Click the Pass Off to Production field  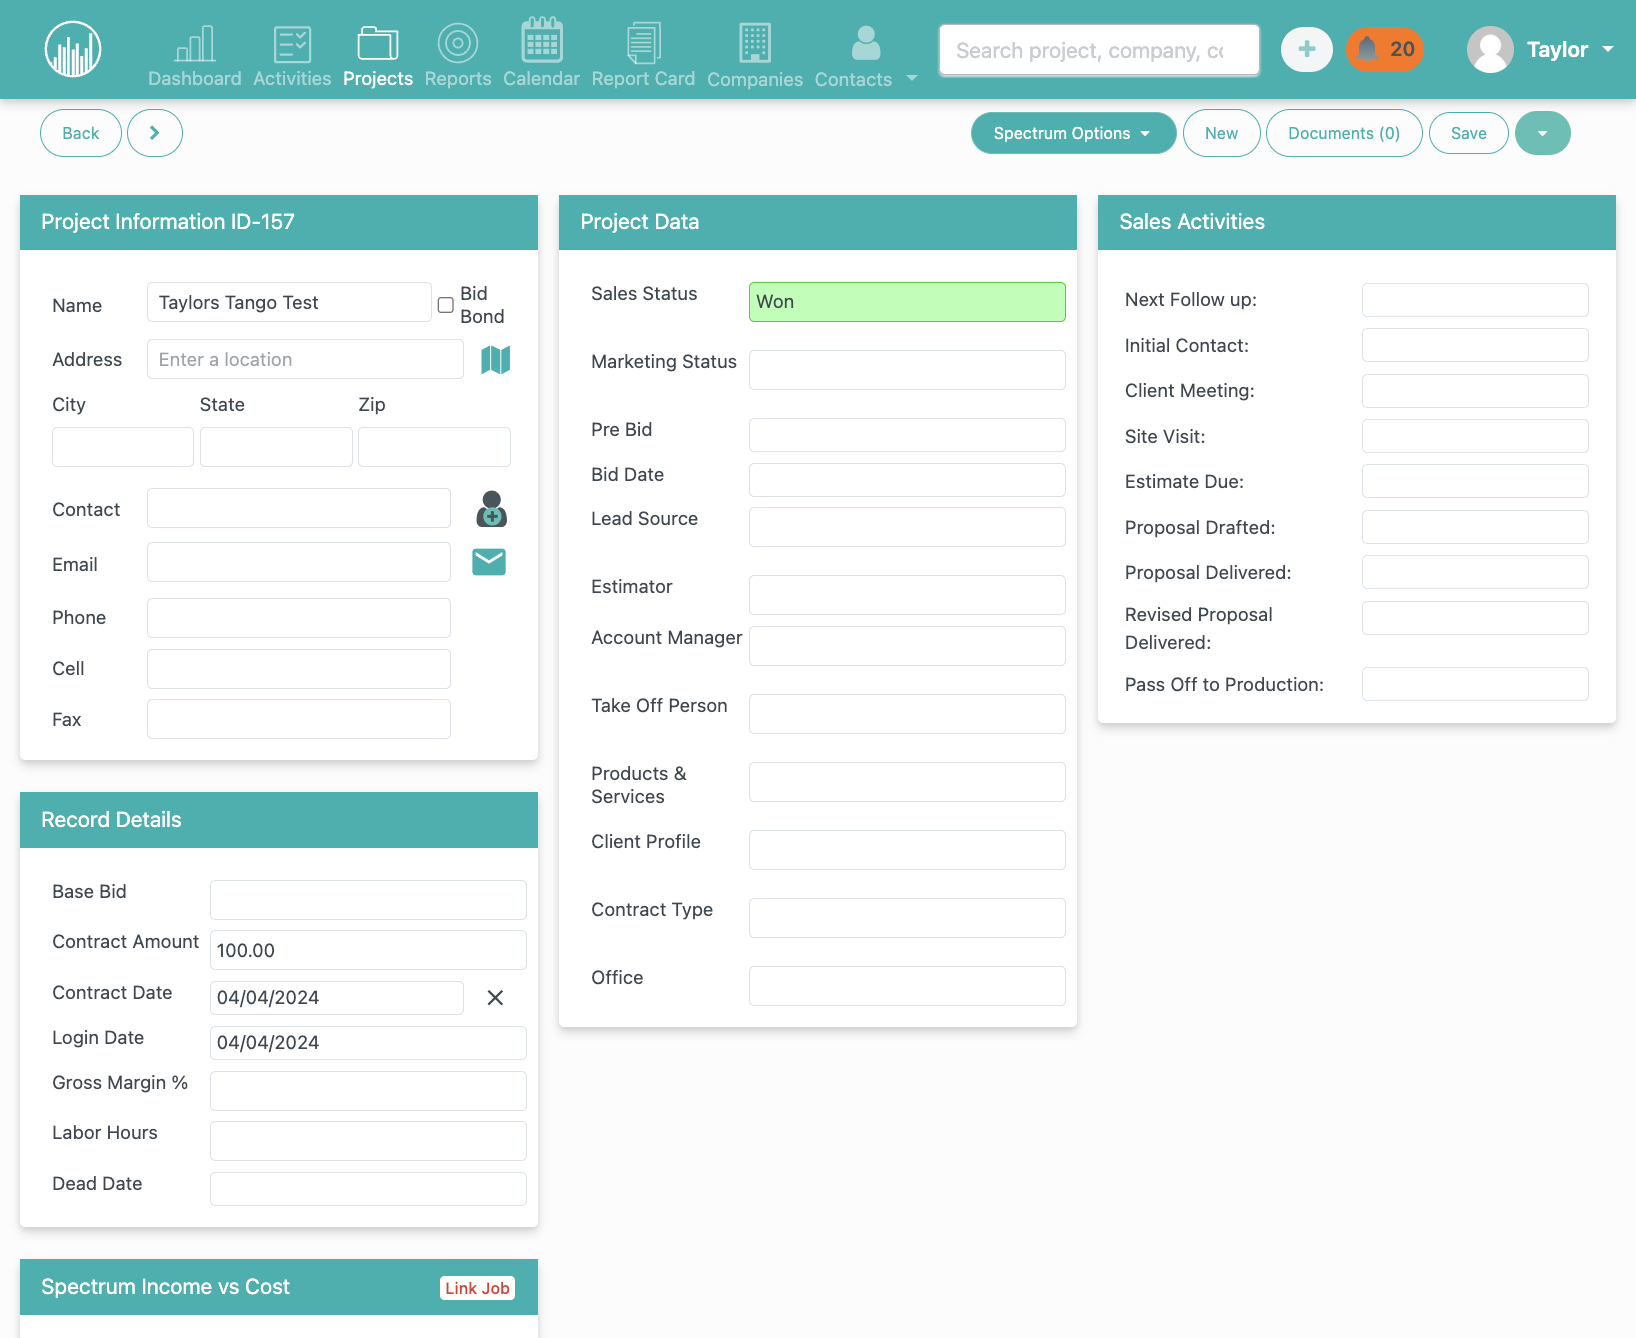pos(1475,684)
